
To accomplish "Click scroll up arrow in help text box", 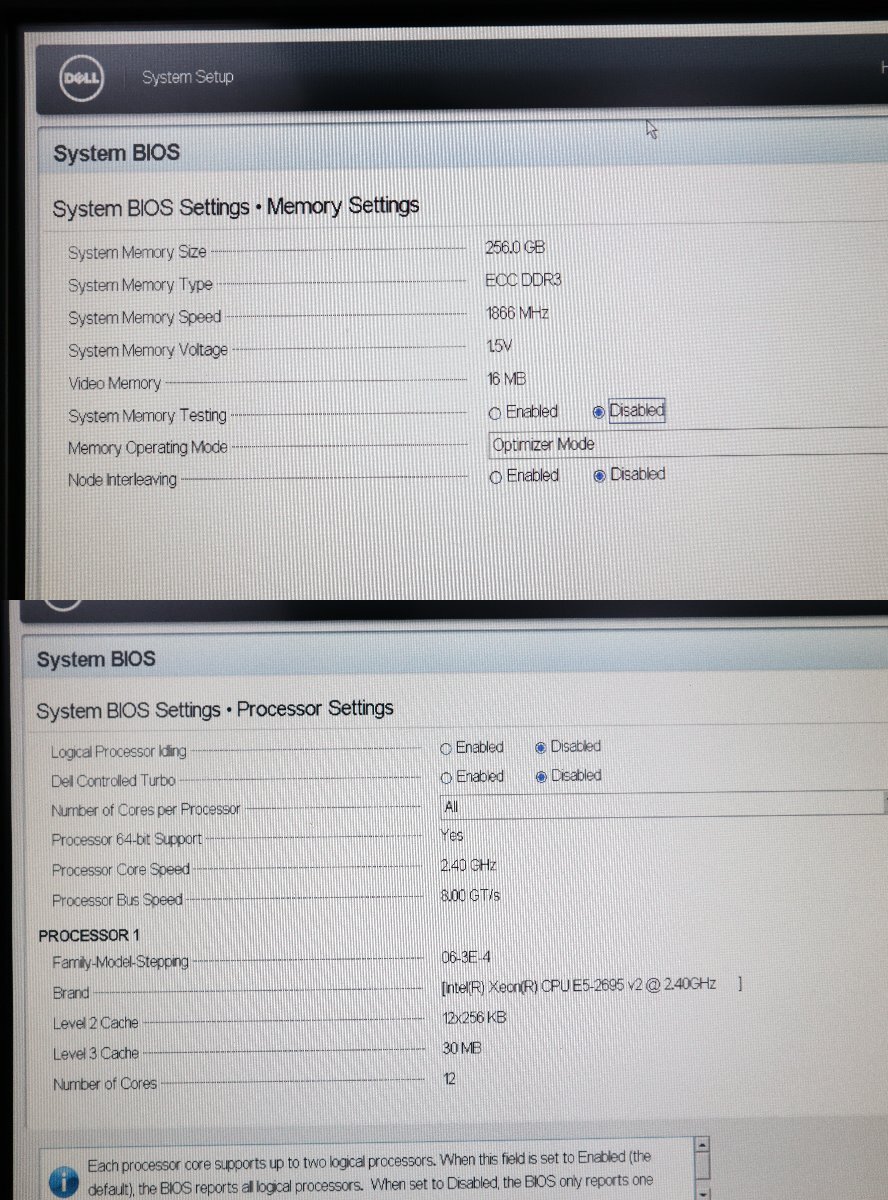I will pos(703,1145).
